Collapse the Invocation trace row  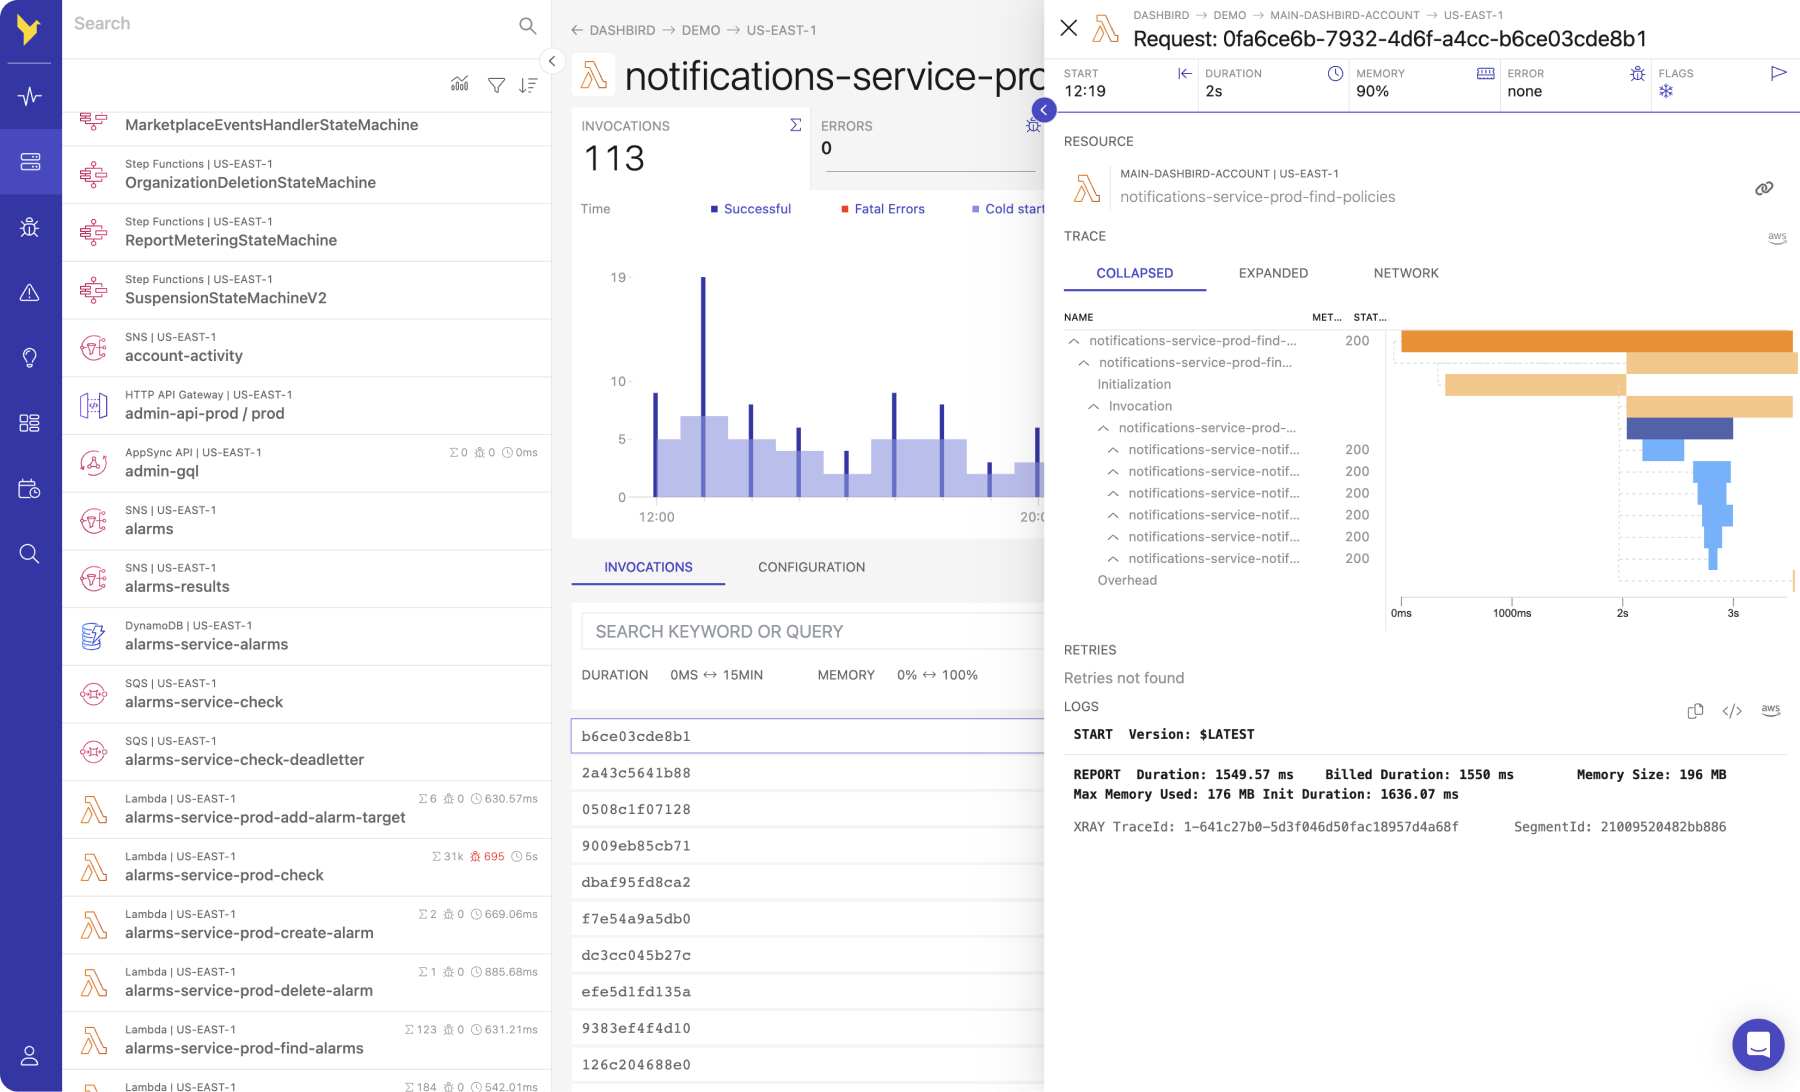[x=1094, y=407]
